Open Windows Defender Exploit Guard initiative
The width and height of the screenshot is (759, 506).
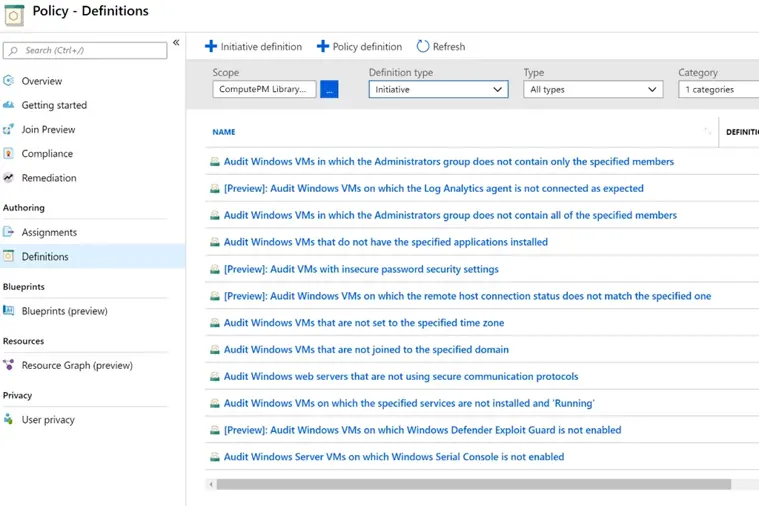[423, 429]
